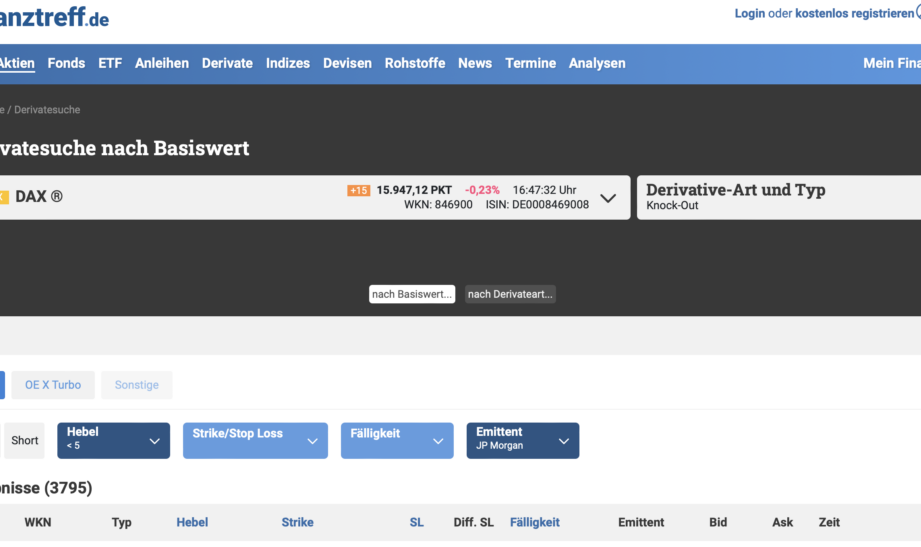Select the 'nach Basiswert...' search mode
Viewport: 921px width, 547px height.
click(412, 294)
